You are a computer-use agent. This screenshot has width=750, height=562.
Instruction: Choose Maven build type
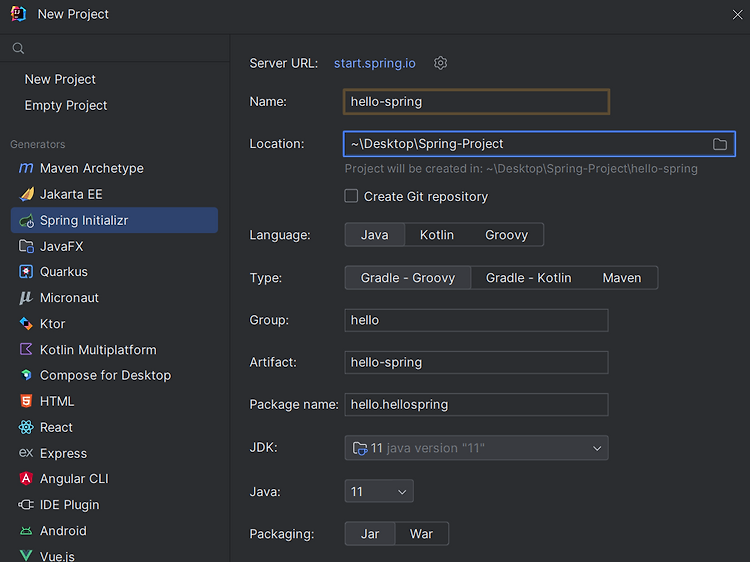[622, 278]
